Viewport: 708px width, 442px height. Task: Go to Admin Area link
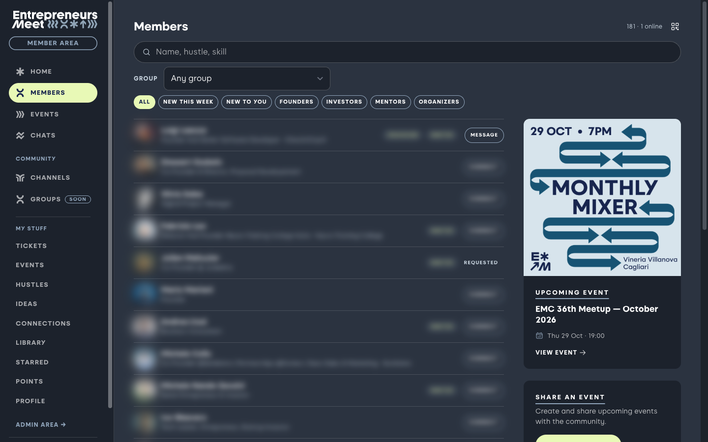click(x=41, y=424)
